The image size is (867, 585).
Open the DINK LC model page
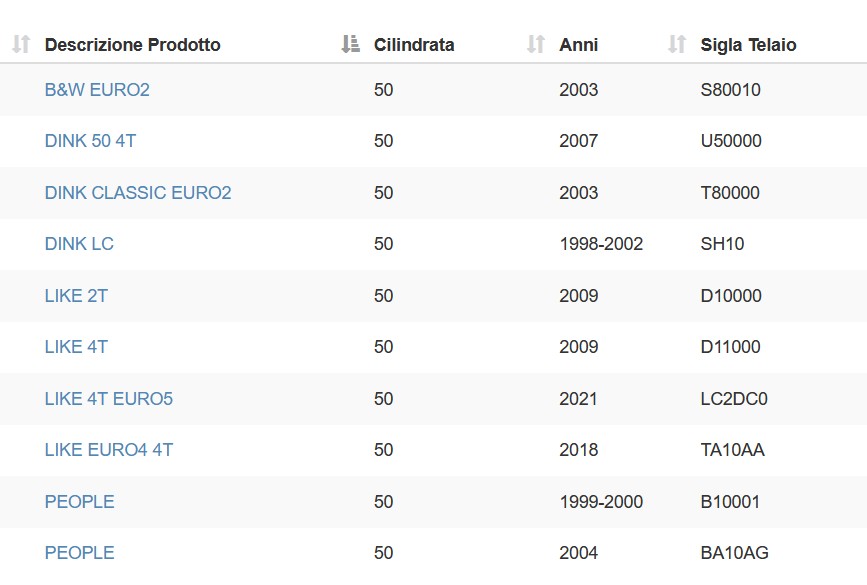79,244
